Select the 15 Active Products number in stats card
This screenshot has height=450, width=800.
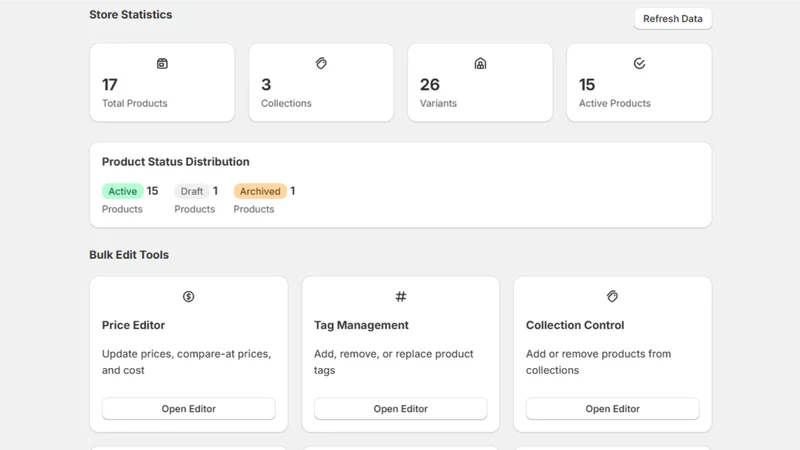click(587, 85)
